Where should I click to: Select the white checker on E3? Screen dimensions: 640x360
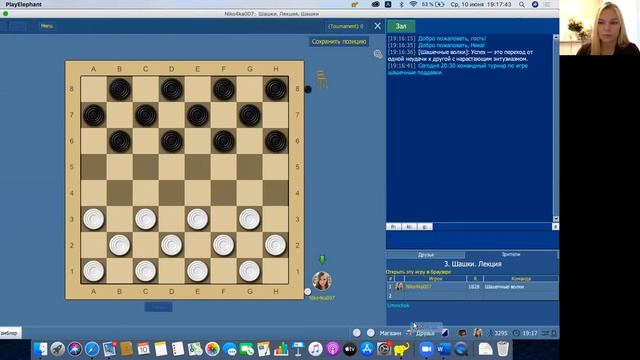pos(198,219)
